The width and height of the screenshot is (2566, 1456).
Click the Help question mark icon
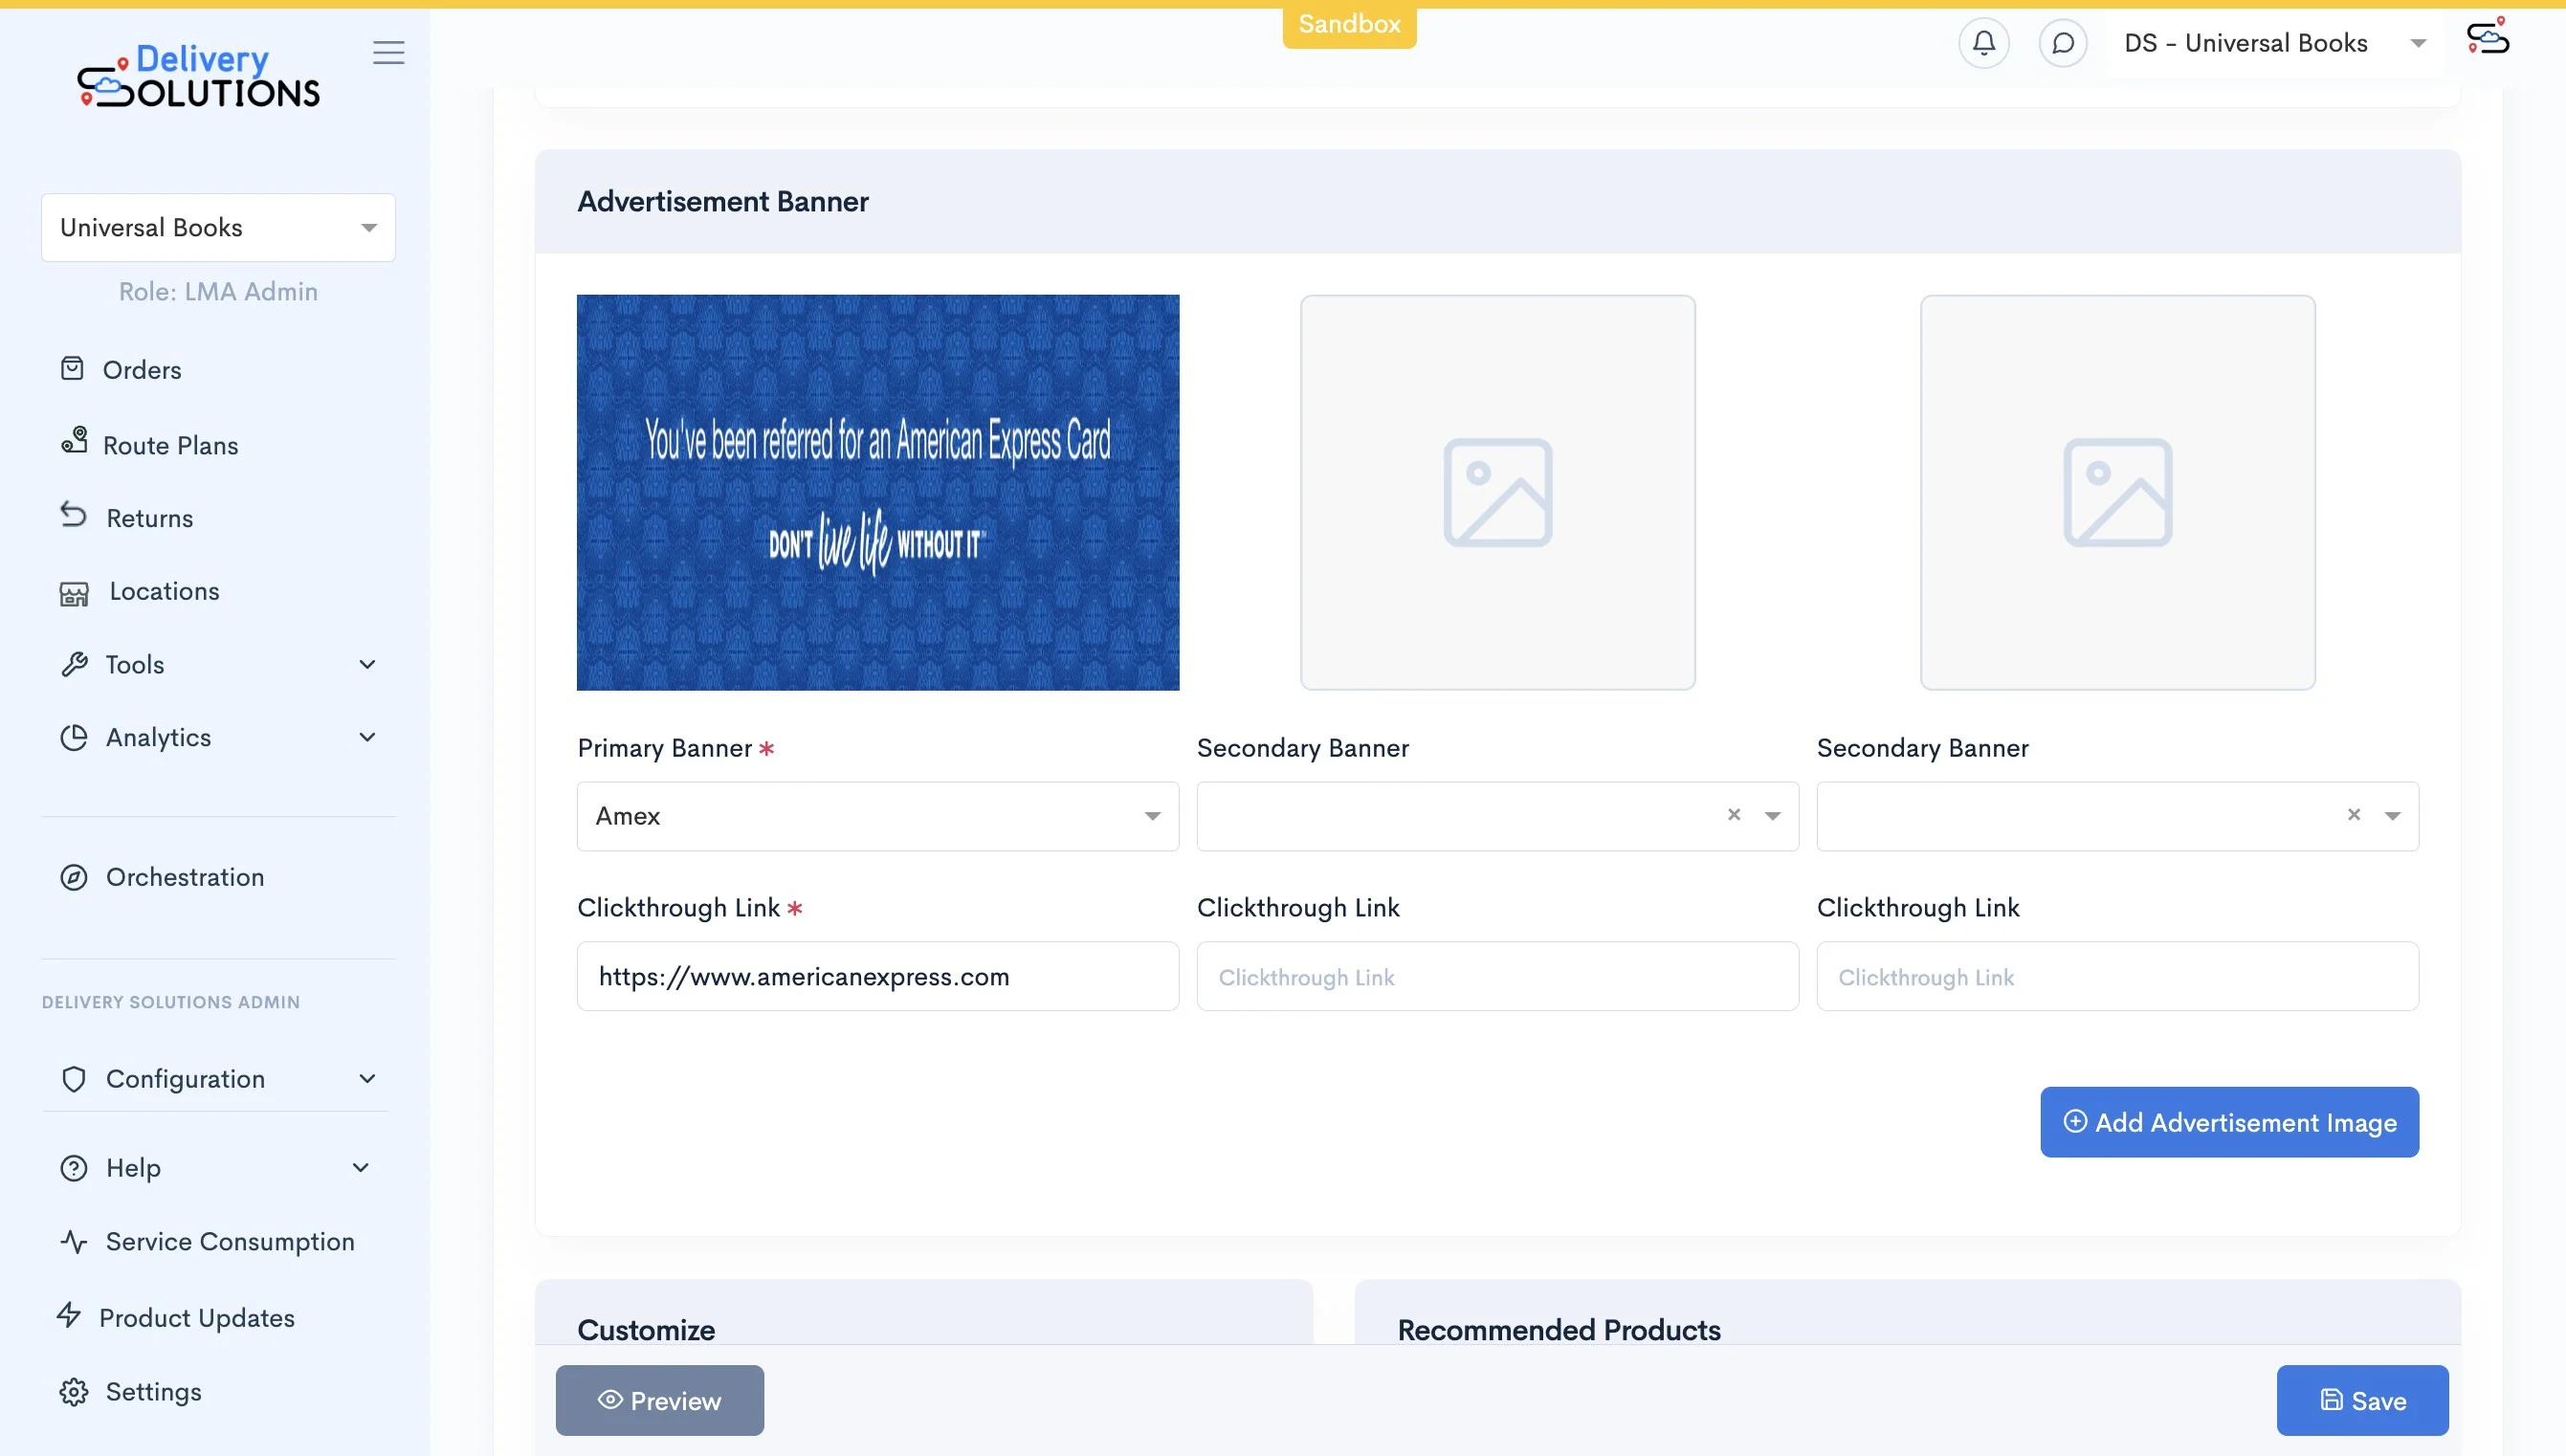(x=74, y=1168)
